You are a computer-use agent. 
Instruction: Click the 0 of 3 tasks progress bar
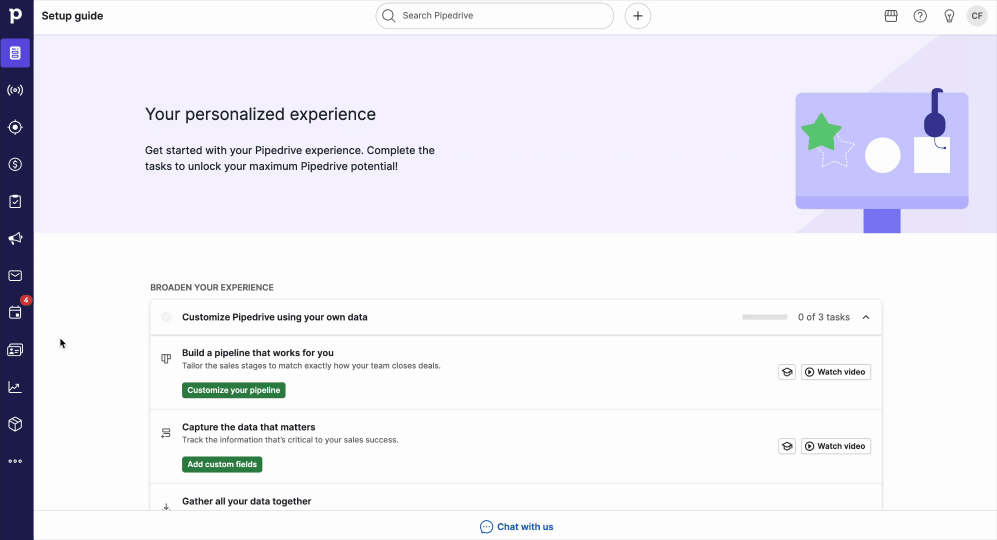point(764,317)
